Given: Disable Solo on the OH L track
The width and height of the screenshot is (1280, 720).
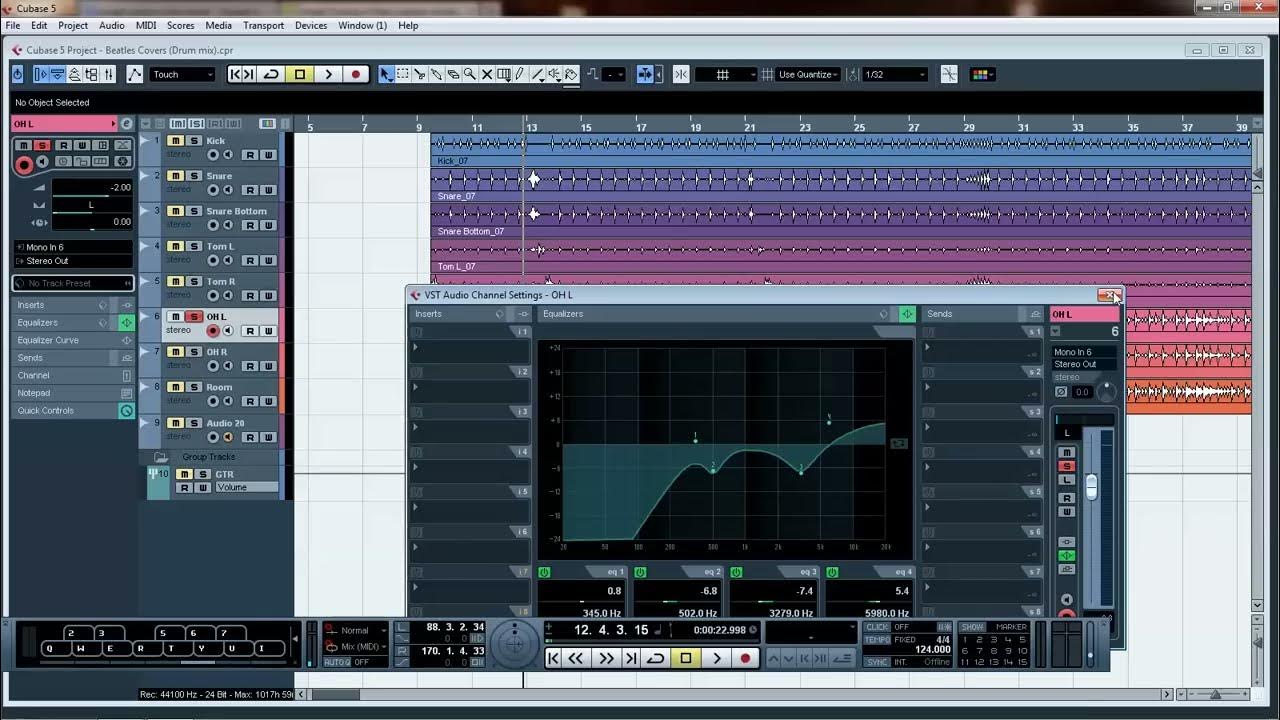Looking at the screenshot, I should [x=194, y=317].
